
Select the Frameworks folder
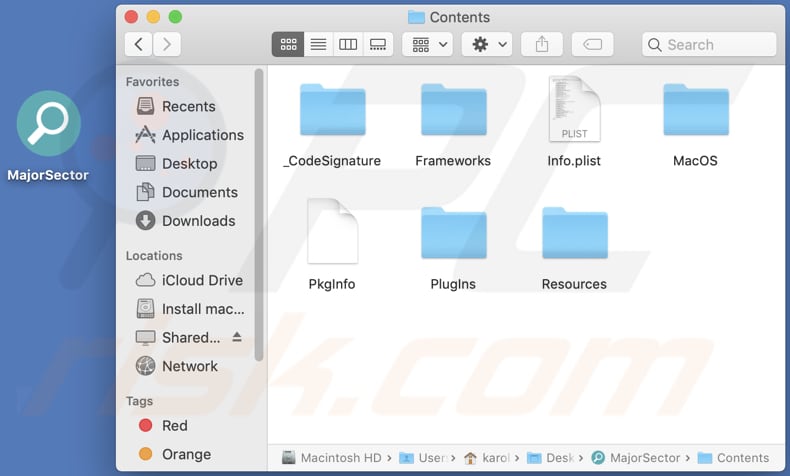[x=453, y=111]
